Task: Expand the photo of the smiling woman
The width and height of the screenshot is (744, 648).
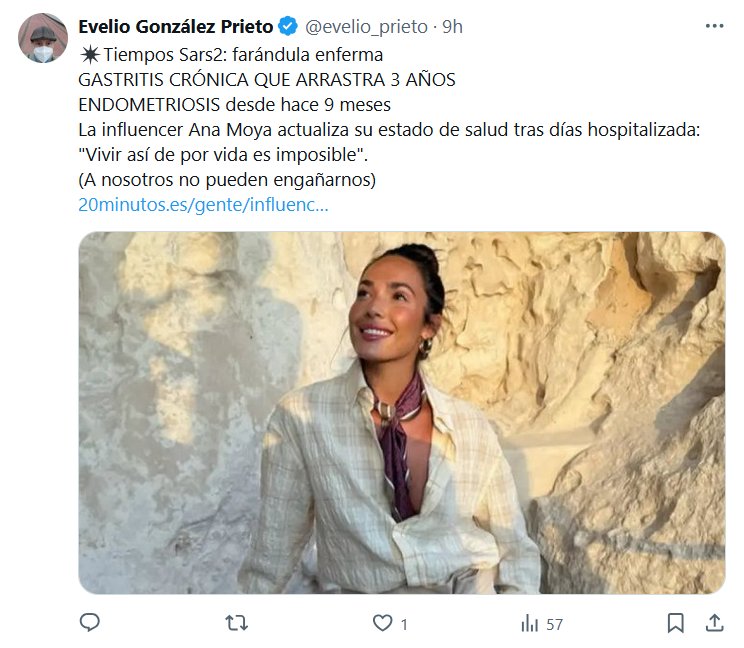Action: tap(401, 412)
